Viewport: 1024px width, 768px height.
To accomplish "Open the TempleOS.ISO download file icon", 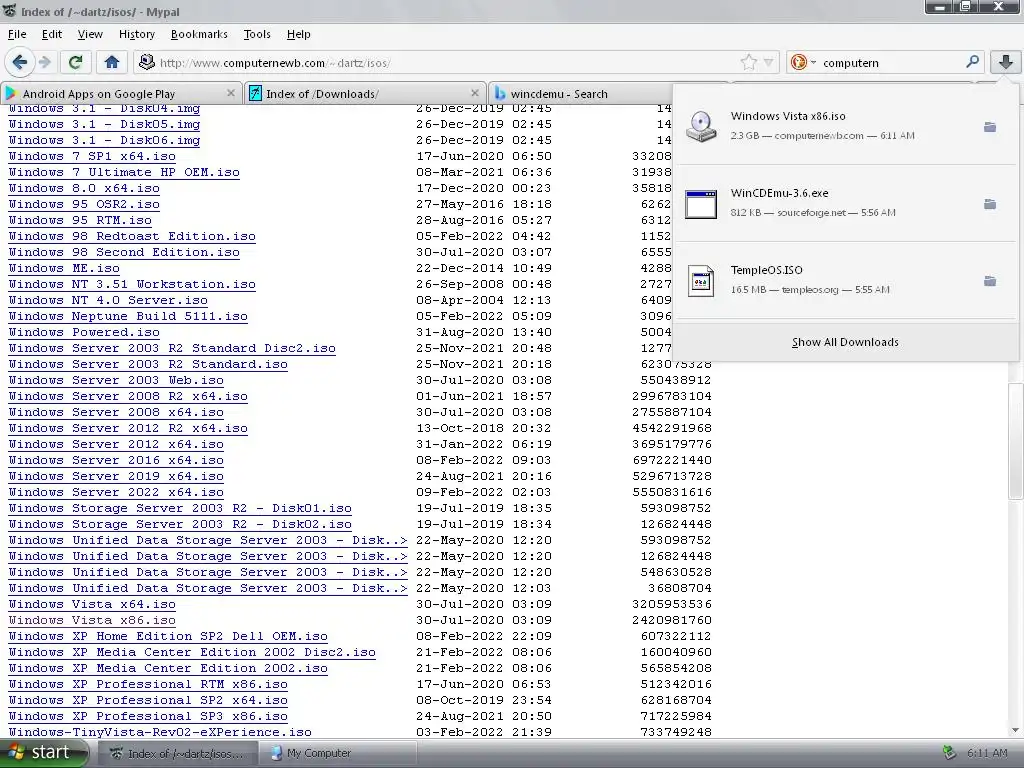I will click(701, 281).
